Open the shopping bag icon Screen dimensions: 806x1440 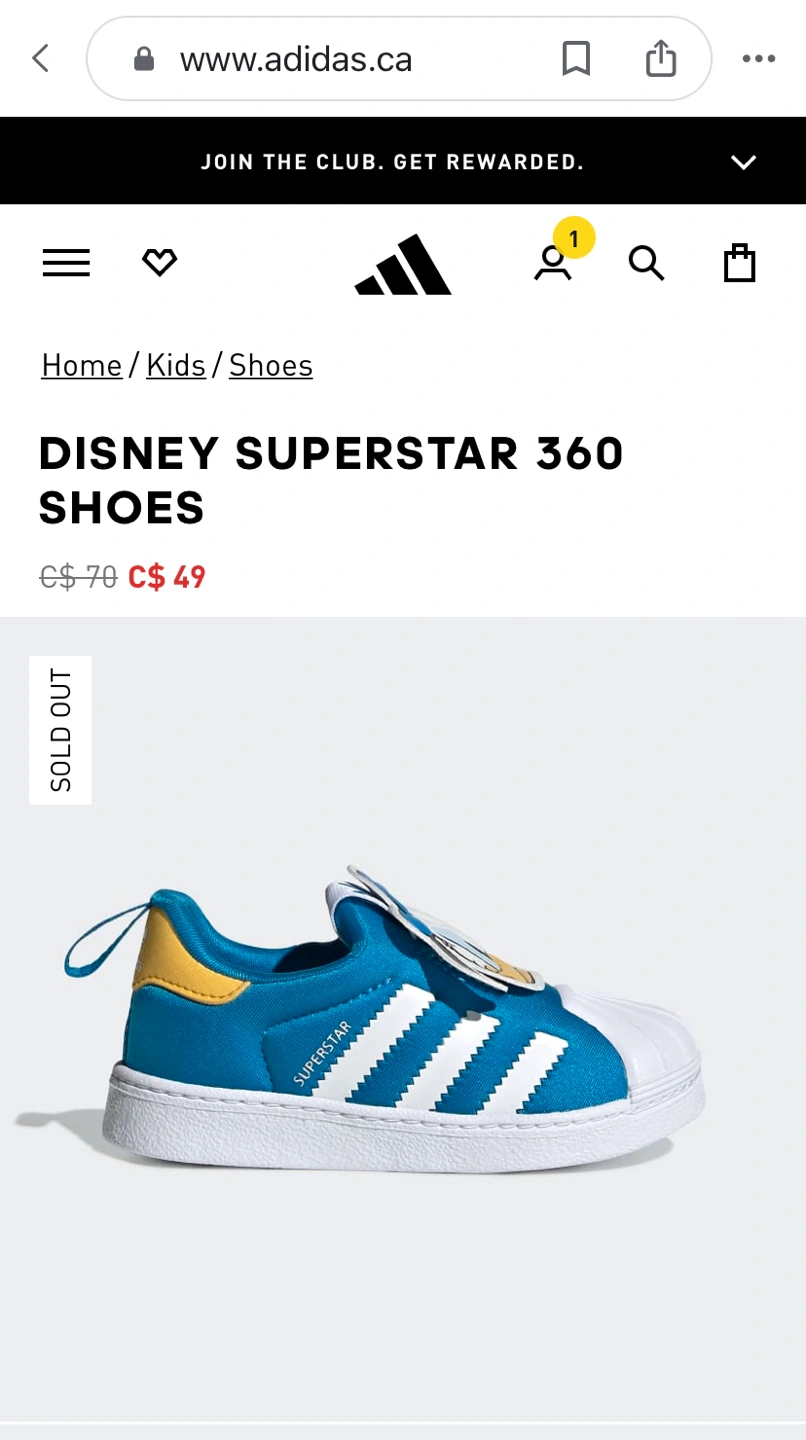click(x=739, y=263)
